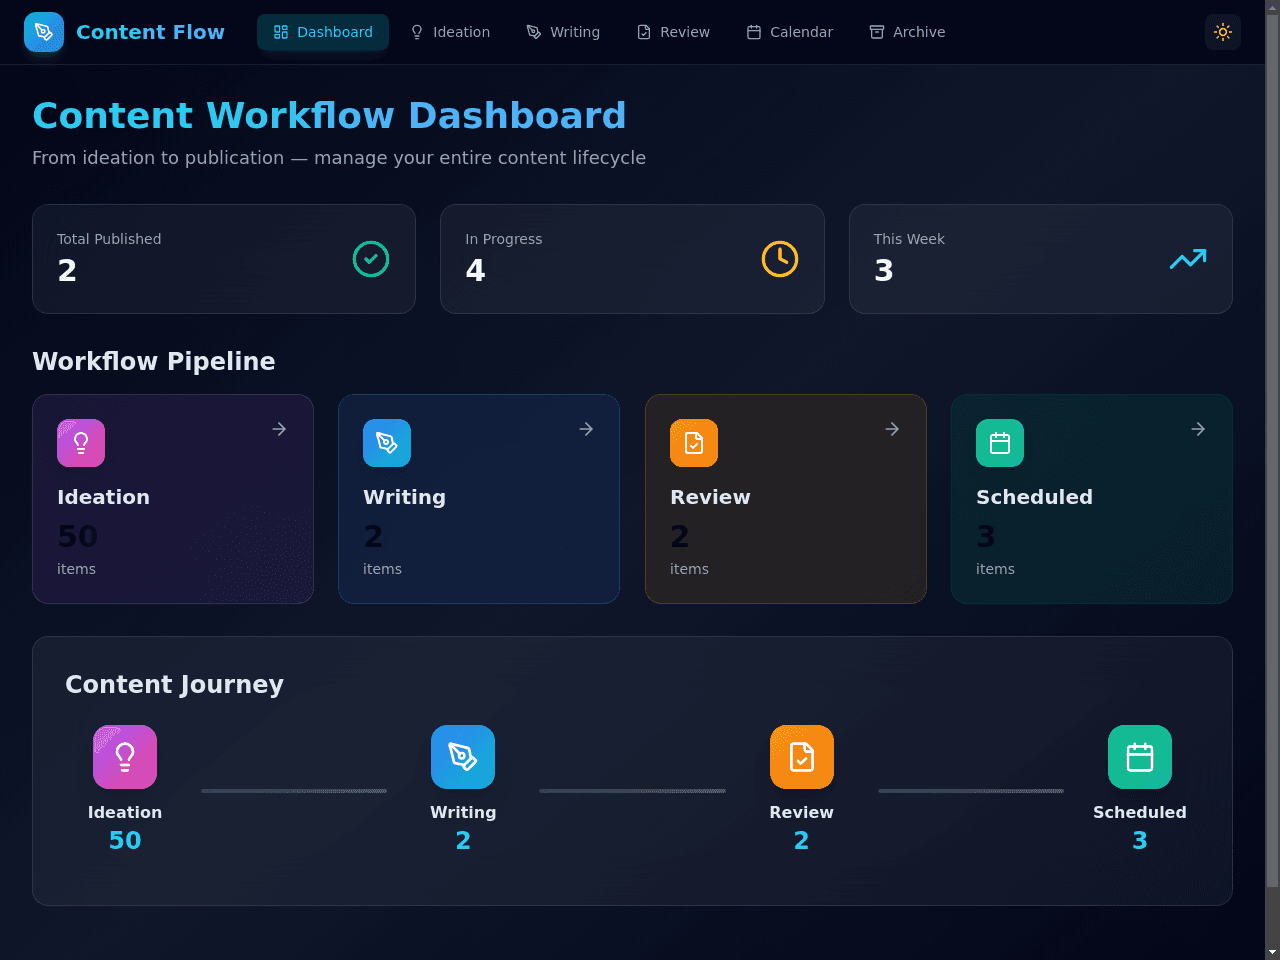1280x960 pixels.
Task: Click the This Week trending arrow icon
Action: 1188,259
